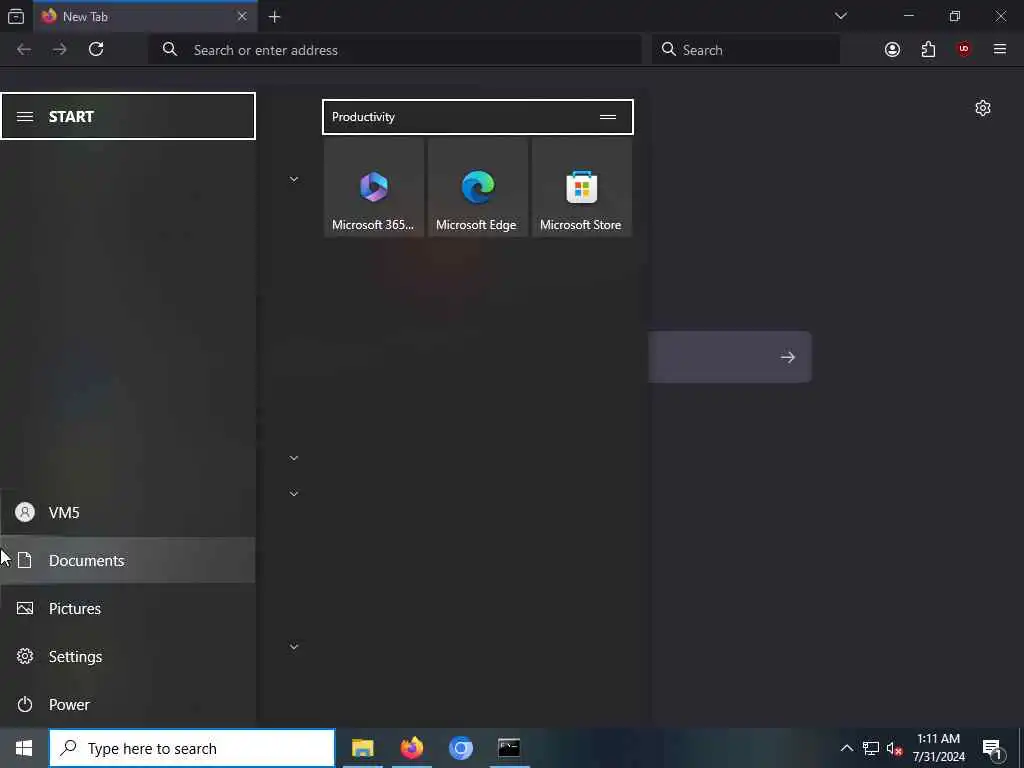The width and height of the screenshot is (1024, 768).
Task: Open the Firefox account icon
Action: 892,50
